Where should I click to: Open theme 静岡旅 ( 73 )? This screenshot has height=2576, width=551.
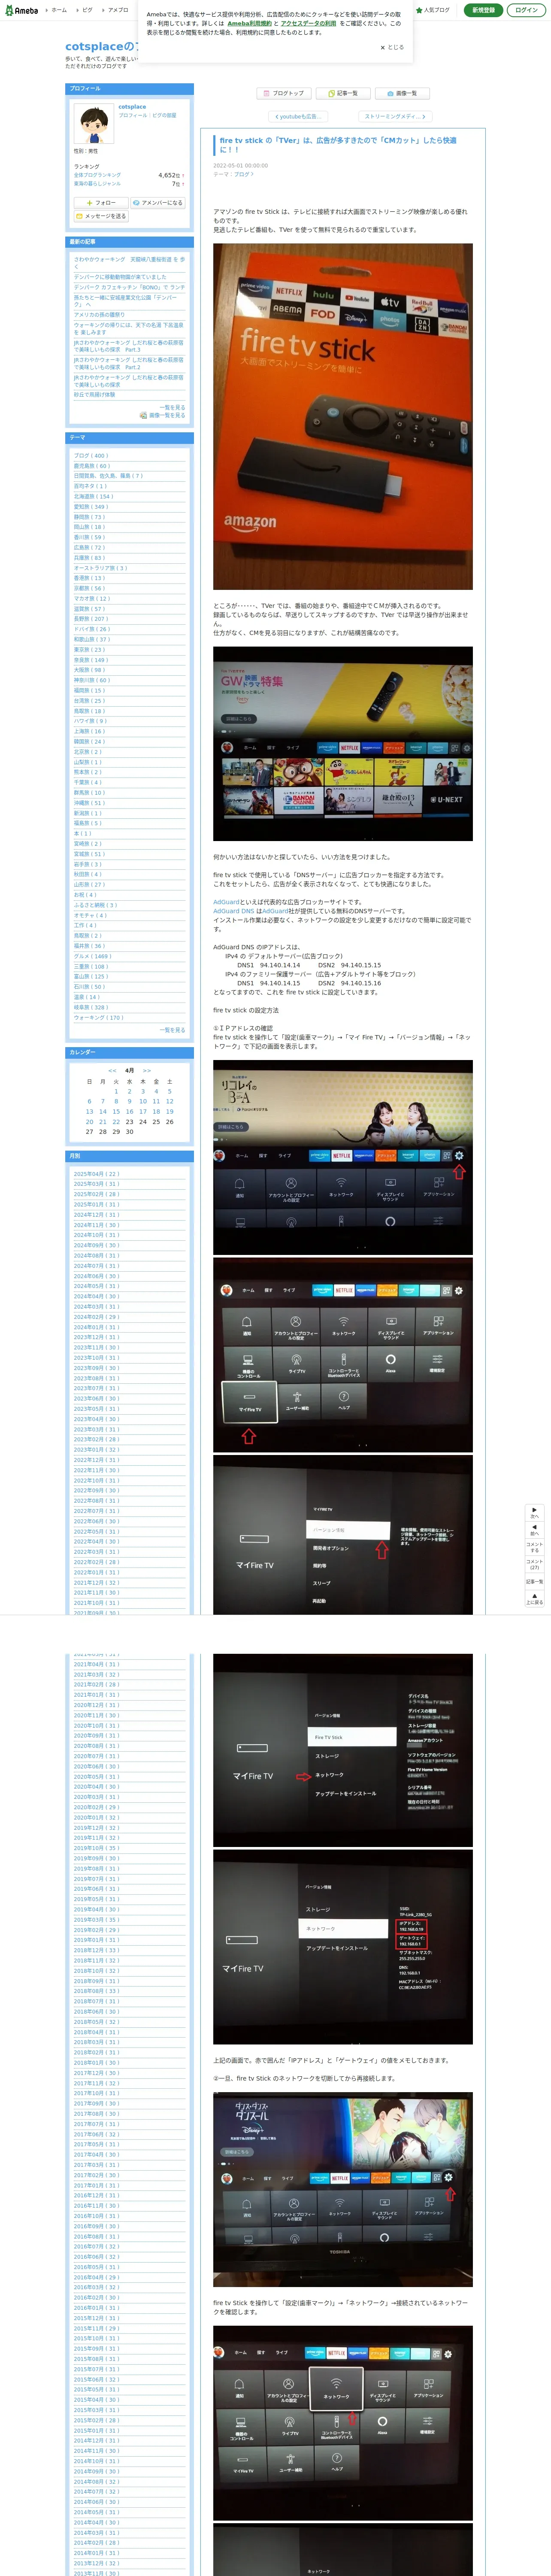point(90,517)
